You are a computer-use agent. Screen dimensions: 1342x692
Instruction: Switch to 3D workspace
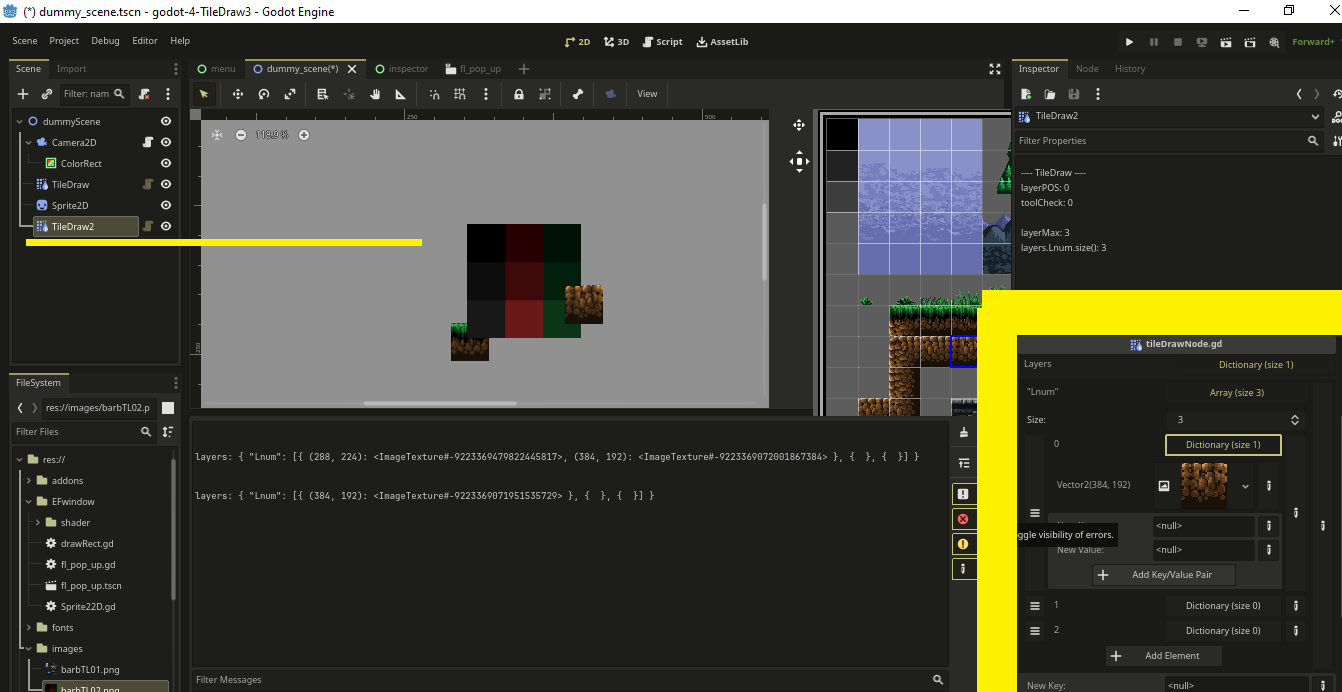coord(616,42)
